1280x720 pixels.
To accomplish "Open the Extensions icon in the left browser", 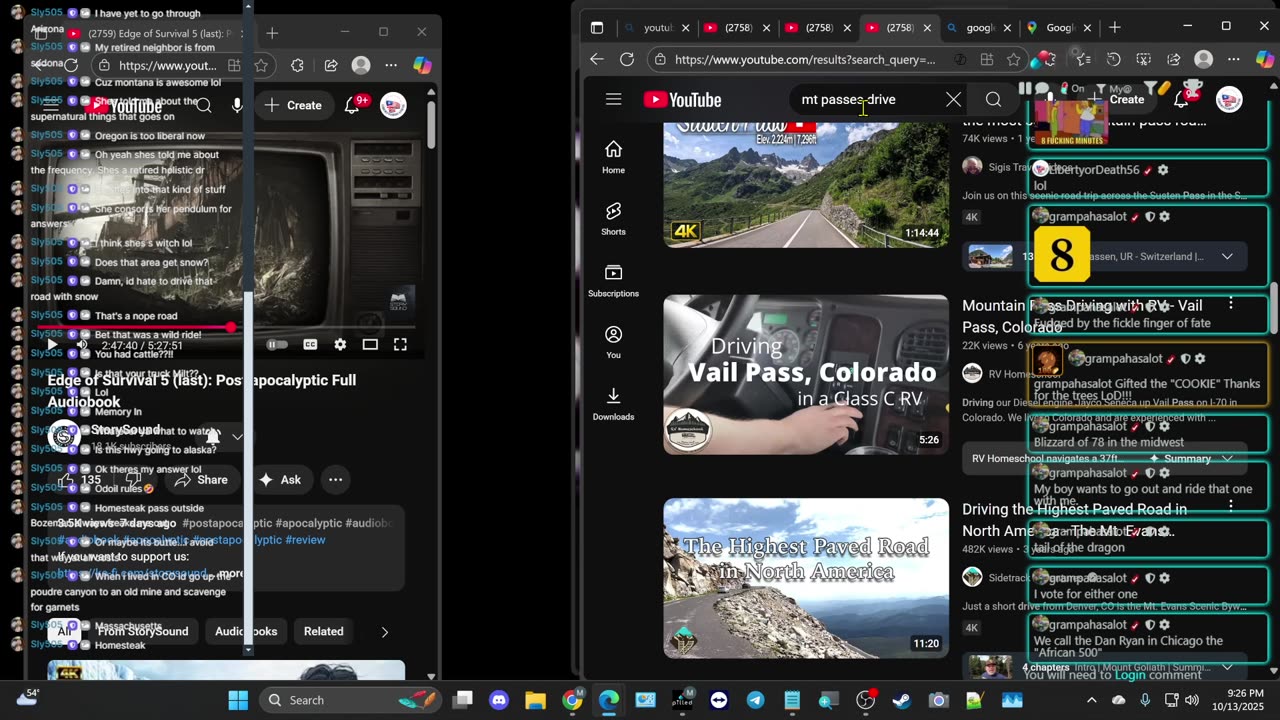I will coord(297,66).
